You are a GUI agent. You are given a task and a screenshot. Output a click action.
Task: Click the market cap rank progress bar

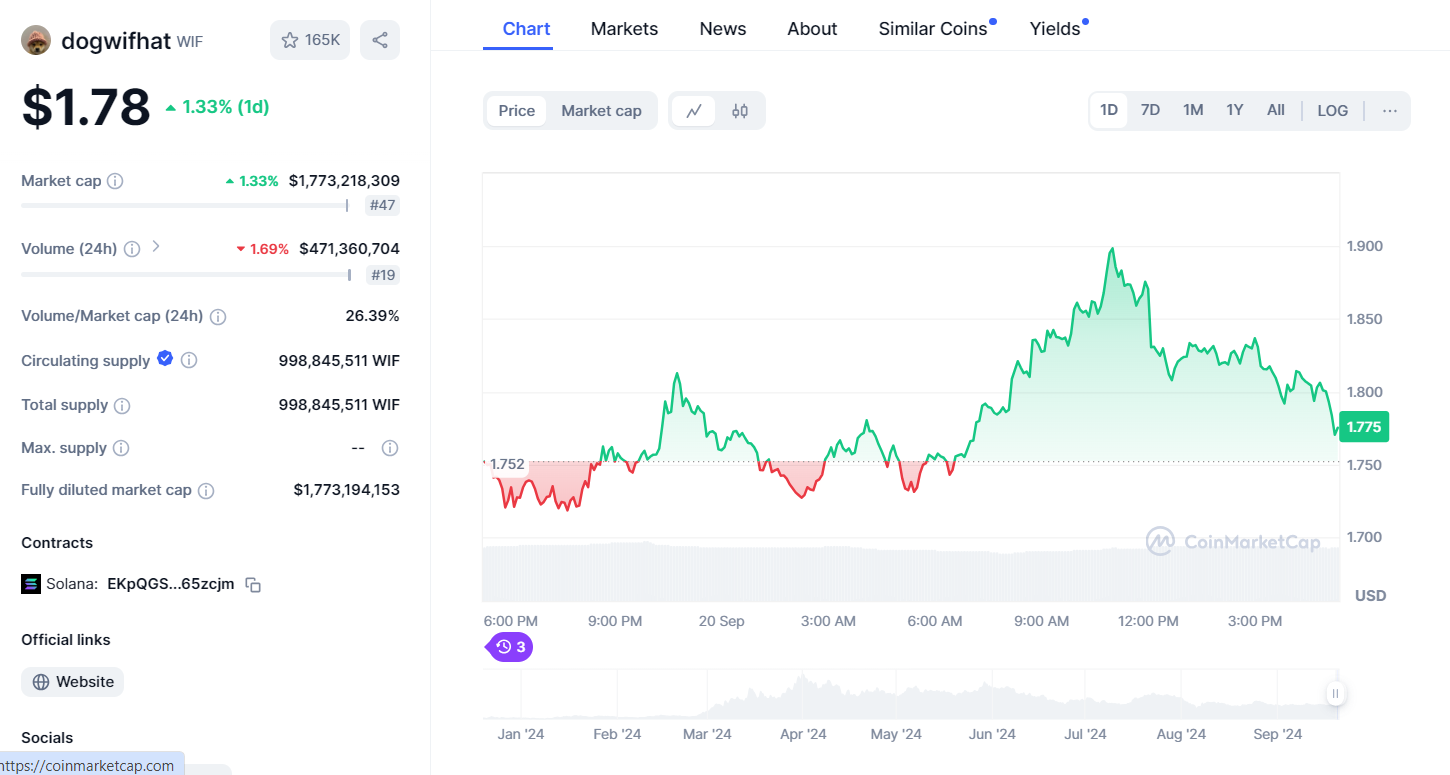[185, 205]
